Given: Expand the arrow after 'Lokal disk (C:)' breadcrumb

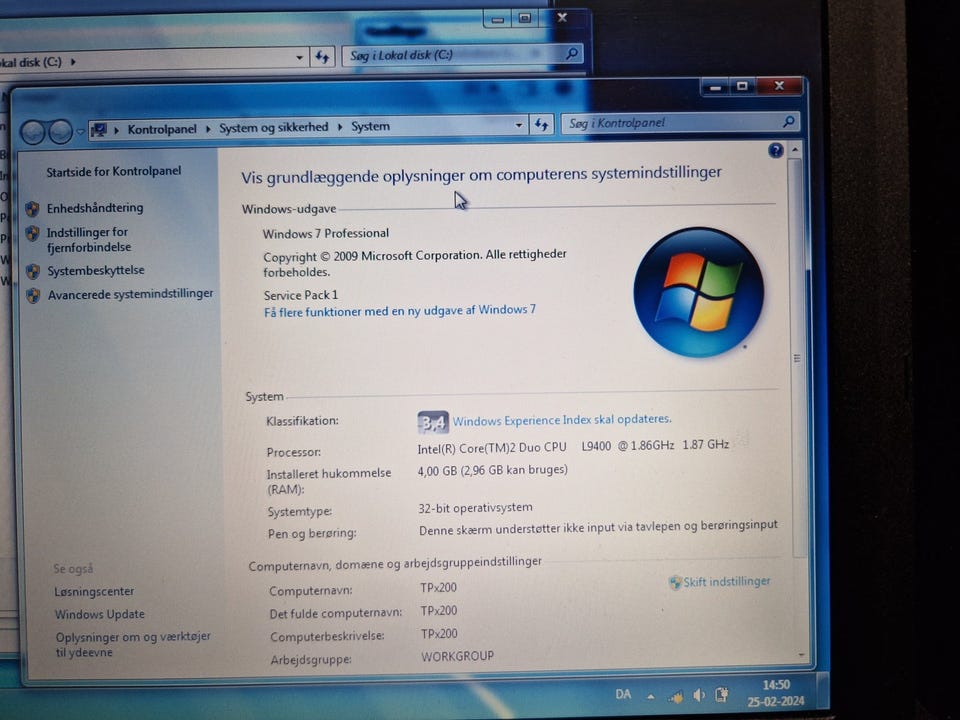Looking at the screenshot, I should (x=73, y=62).
